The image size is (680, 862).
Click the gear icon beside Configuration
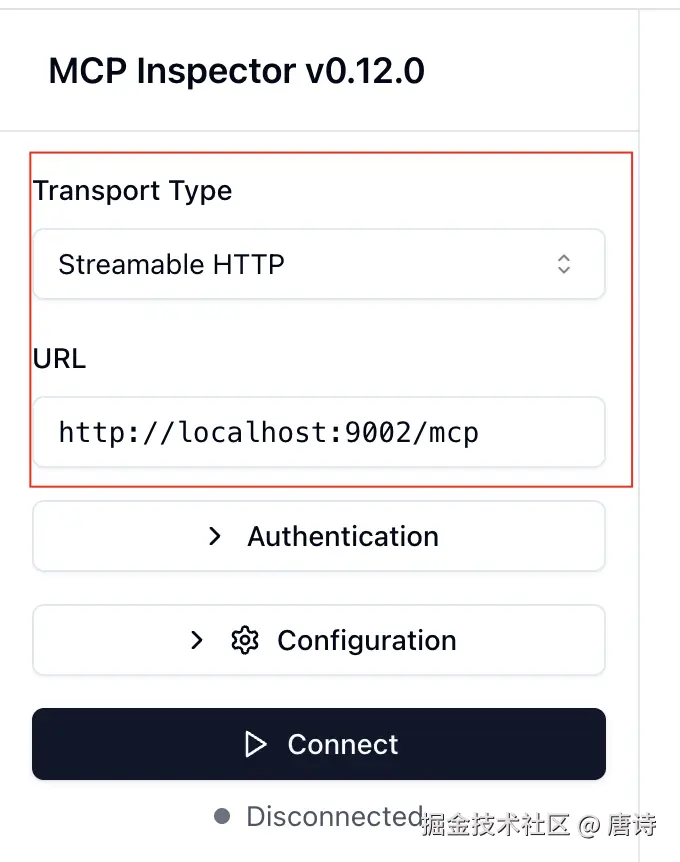pos(244,640)
